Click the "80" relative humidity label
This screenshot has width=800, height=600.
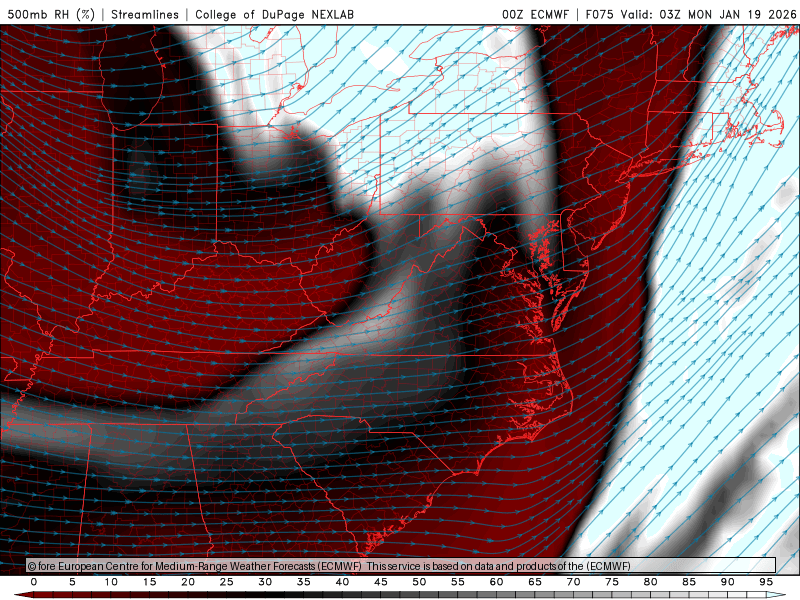pyautogui.click(x=651, y=582)
